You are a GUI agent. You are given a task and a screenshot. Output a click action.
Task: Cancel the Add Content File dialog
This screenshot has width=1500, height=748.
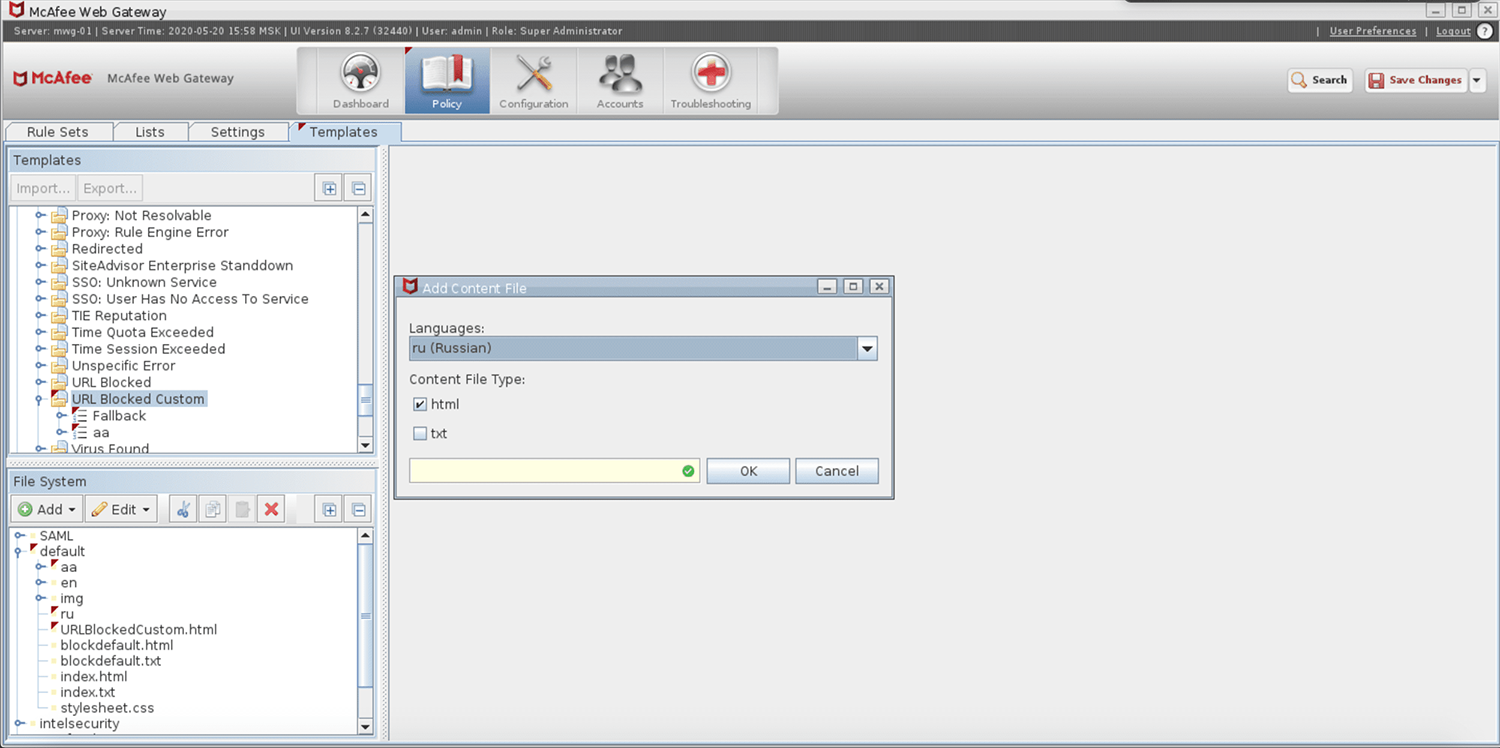coord(837,471)
